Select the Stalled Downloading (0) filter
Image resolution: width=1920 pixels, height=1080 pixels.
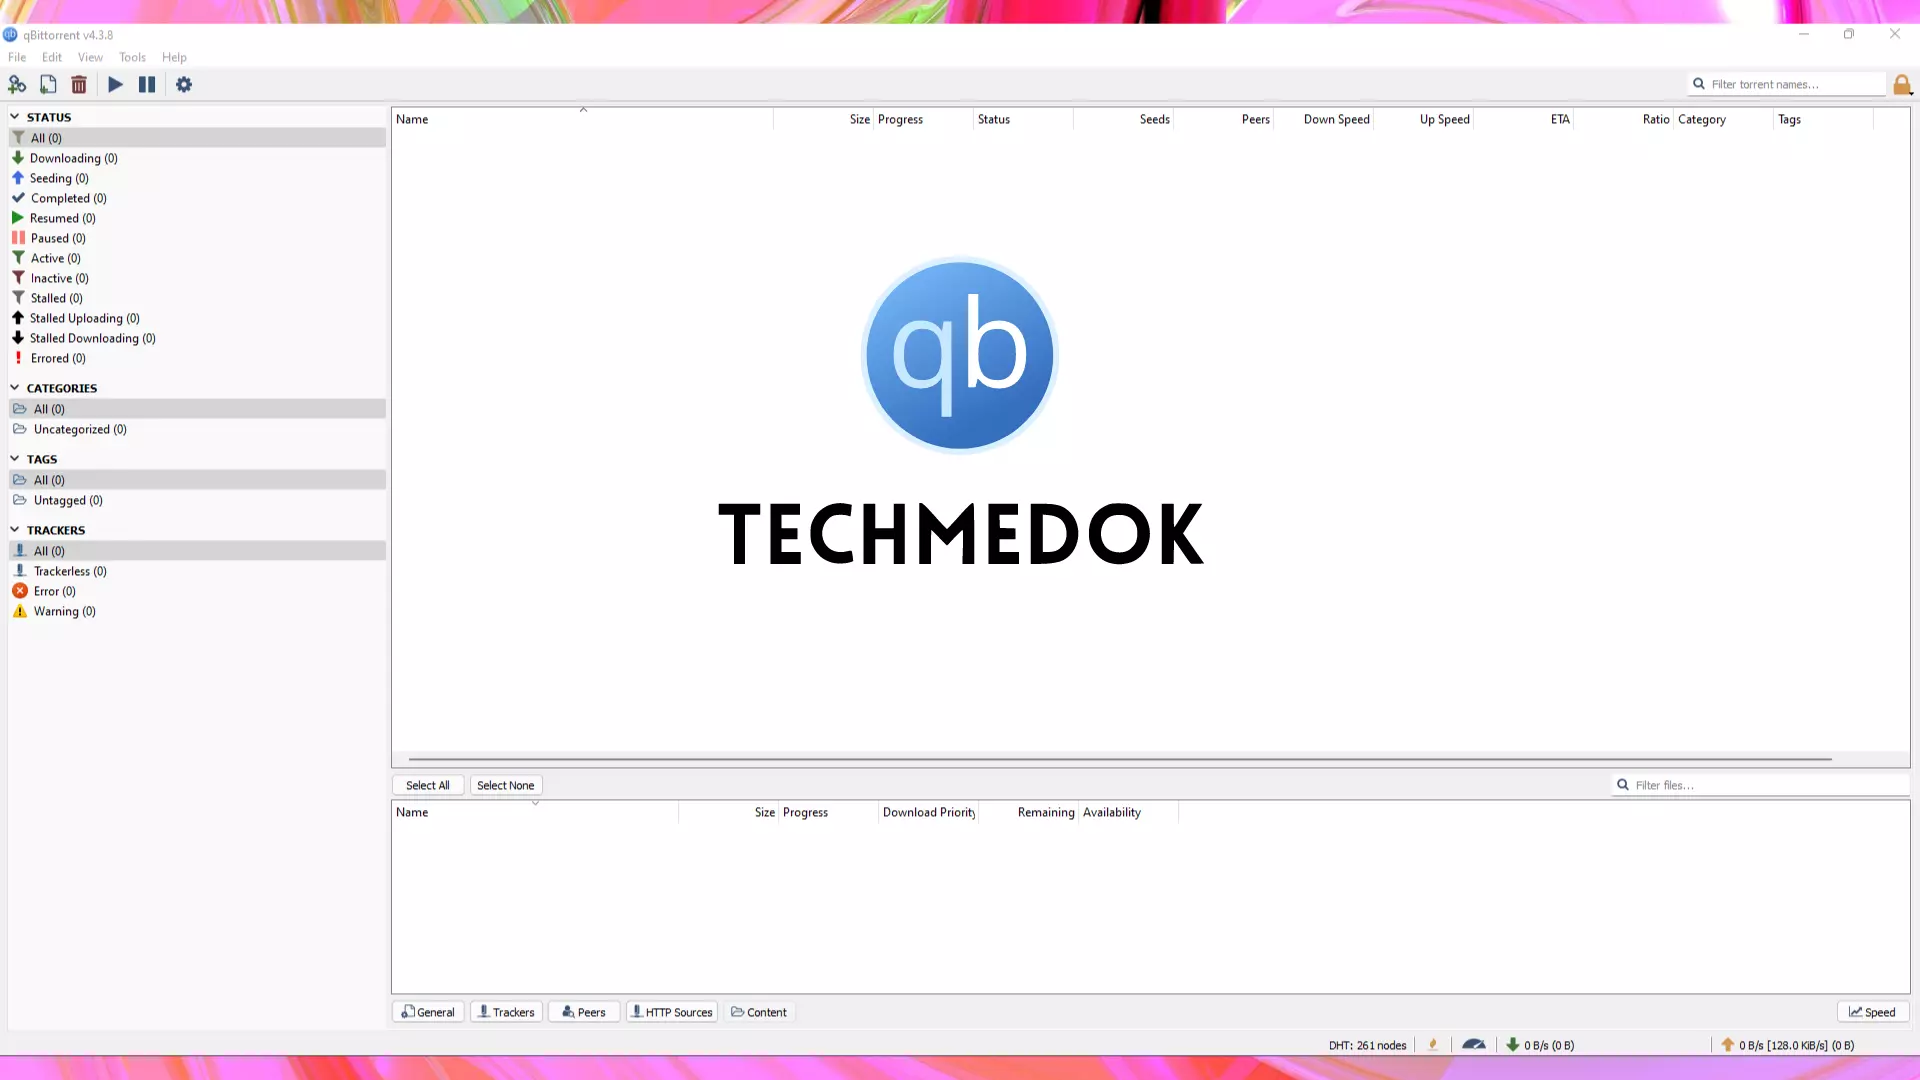pos(197,338)
